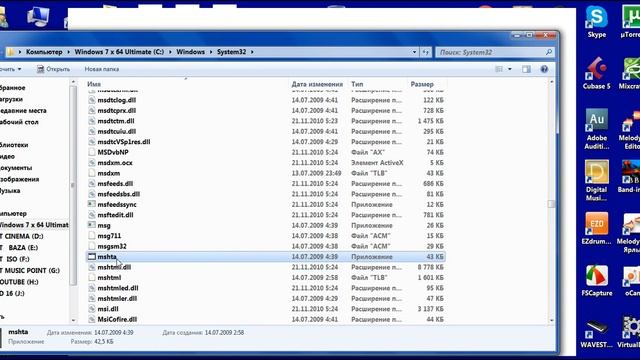Open FSCapture desktop shortcut
Image resolution: width=640 pixels, height=360 pixels.
tap(596, 280)
